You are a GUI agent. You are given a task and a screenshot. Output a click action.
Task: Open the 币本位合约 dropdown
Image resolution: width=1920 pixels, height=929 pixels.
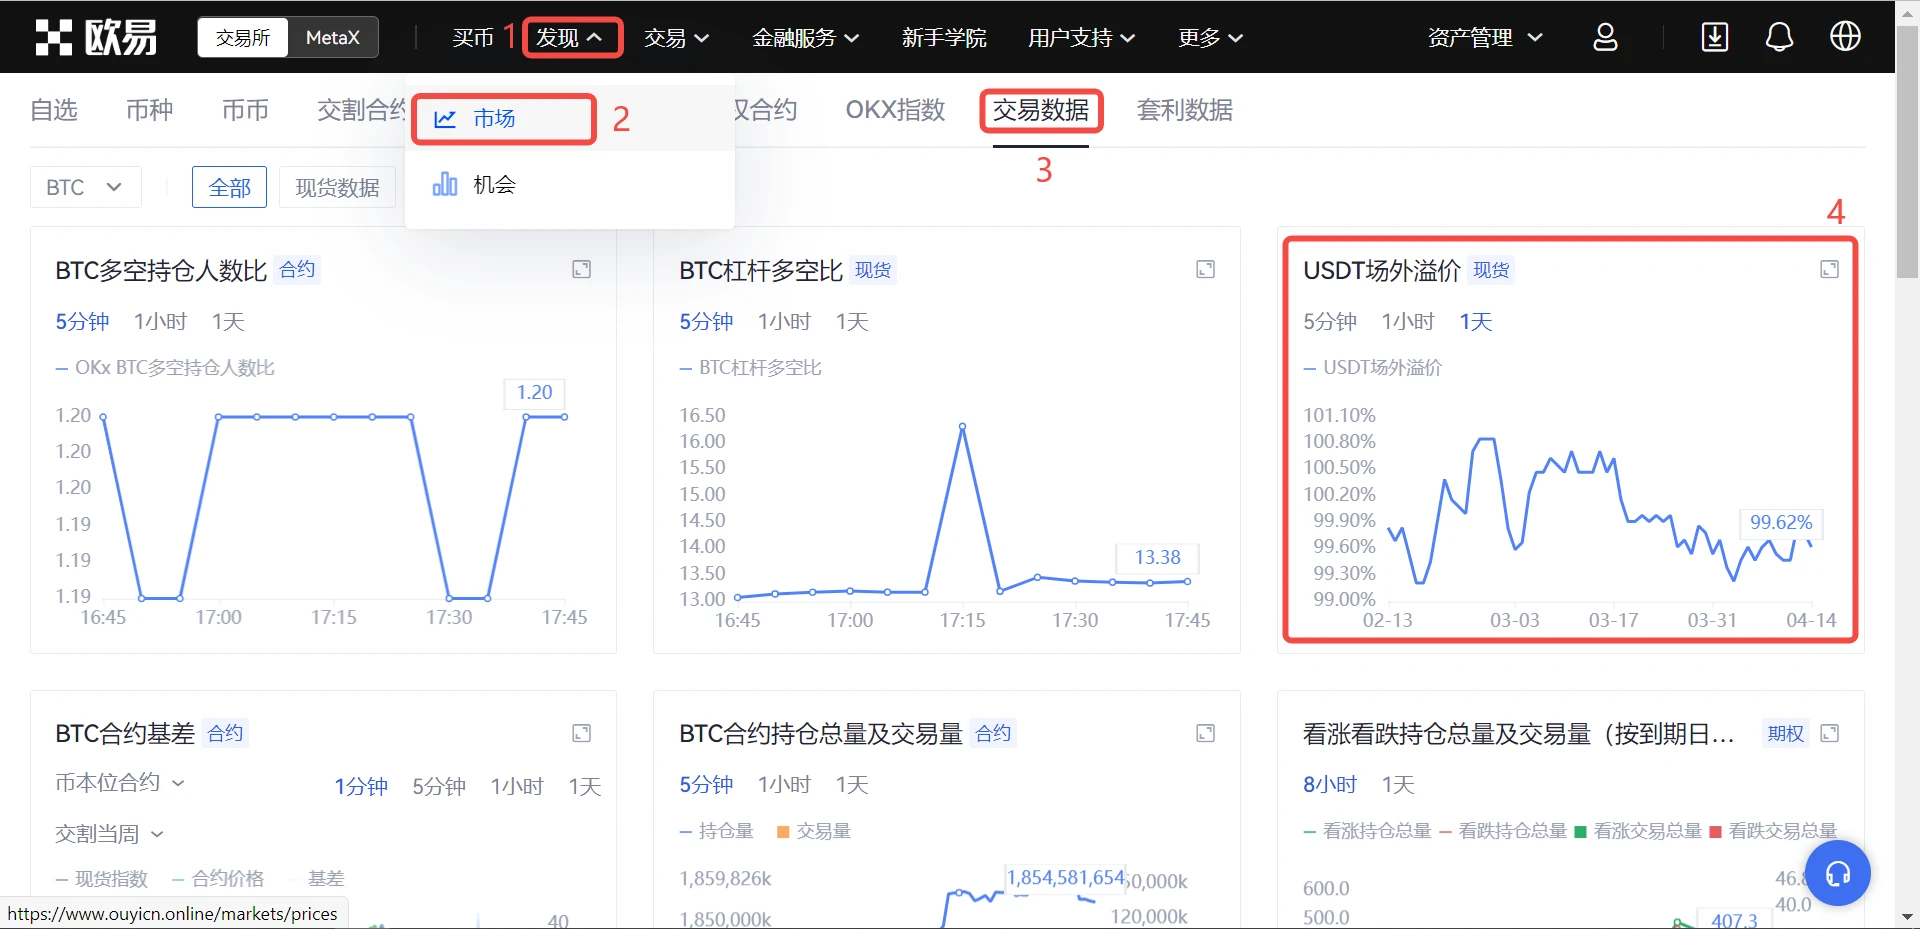[120, 783]
